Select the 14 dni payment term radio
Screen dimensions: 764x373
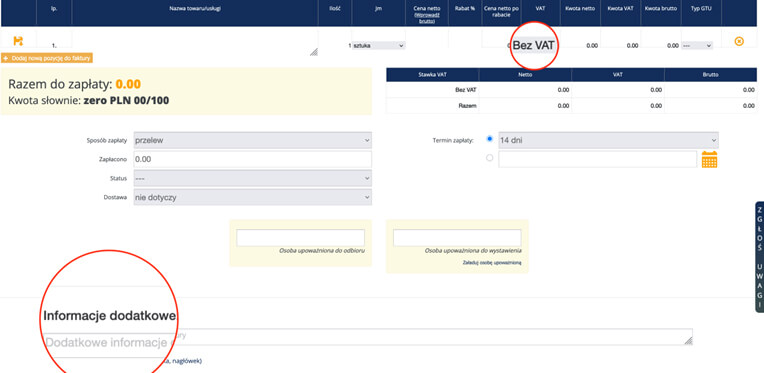pyautogui.click(x=490, y=139)
